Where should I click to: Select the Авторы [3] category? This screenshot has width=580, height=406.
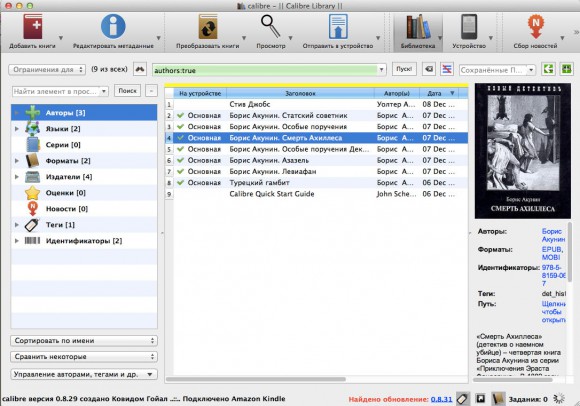pos(84,112)
